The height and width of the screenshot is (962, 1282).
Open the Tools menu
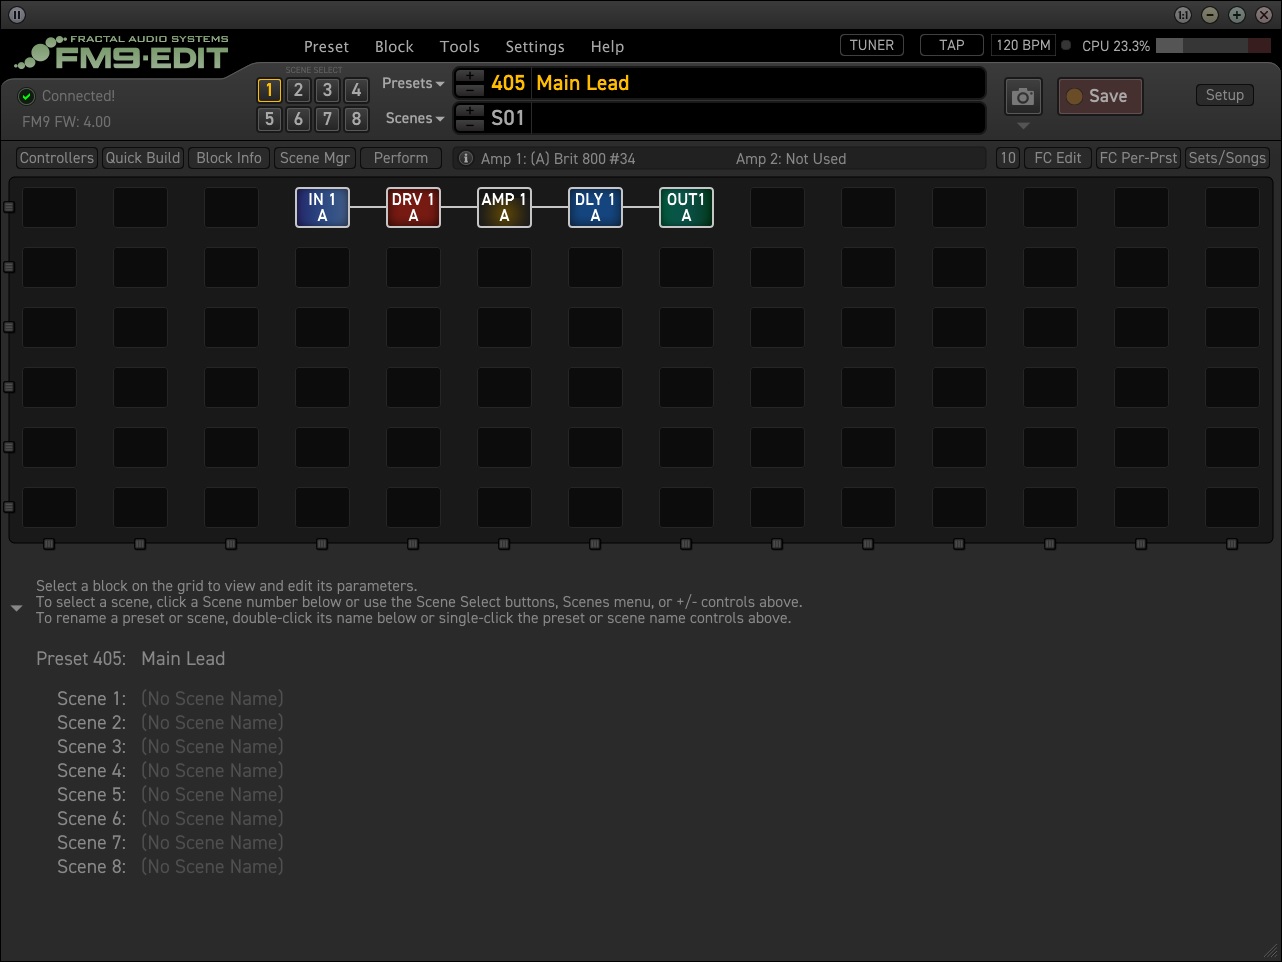tap(459, 47)
